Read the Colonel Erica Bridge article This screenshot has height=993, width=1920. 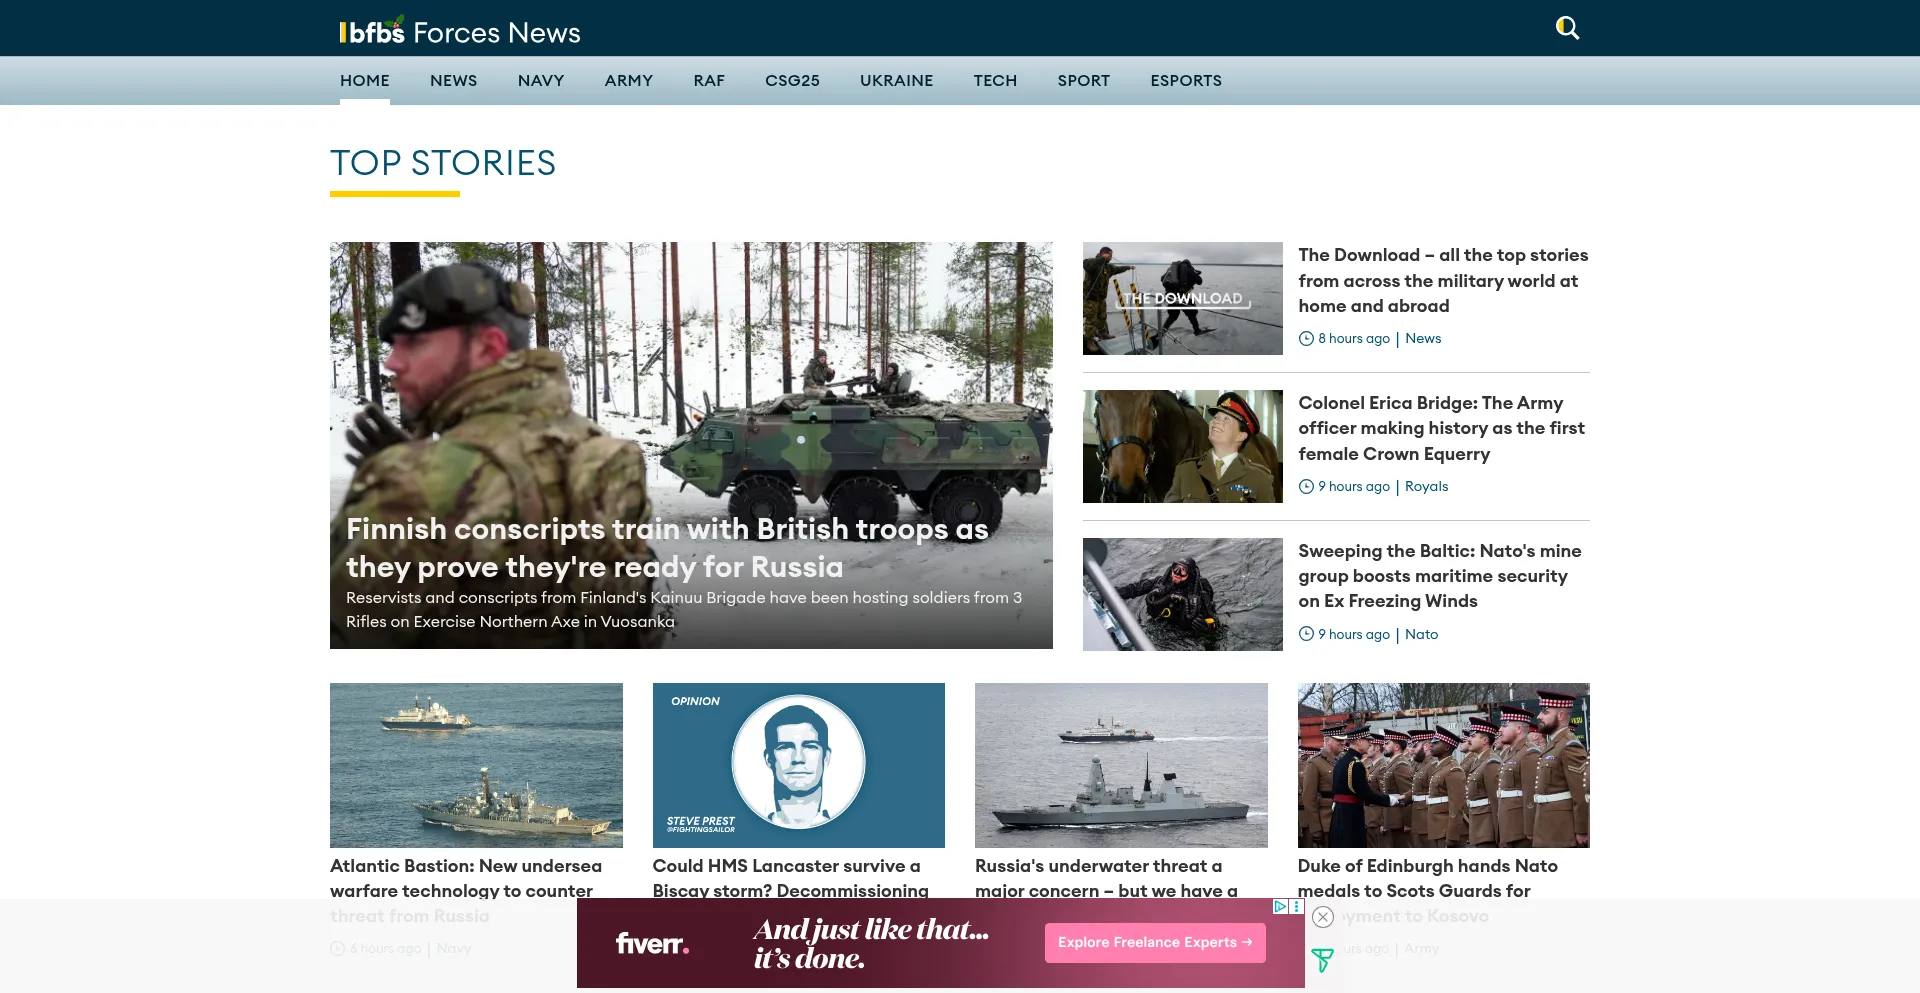1441,428
